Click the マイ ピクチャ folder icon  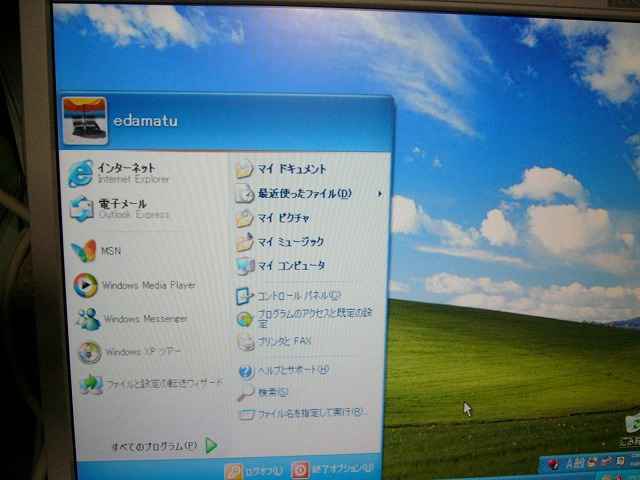click(x=245, y=218)
